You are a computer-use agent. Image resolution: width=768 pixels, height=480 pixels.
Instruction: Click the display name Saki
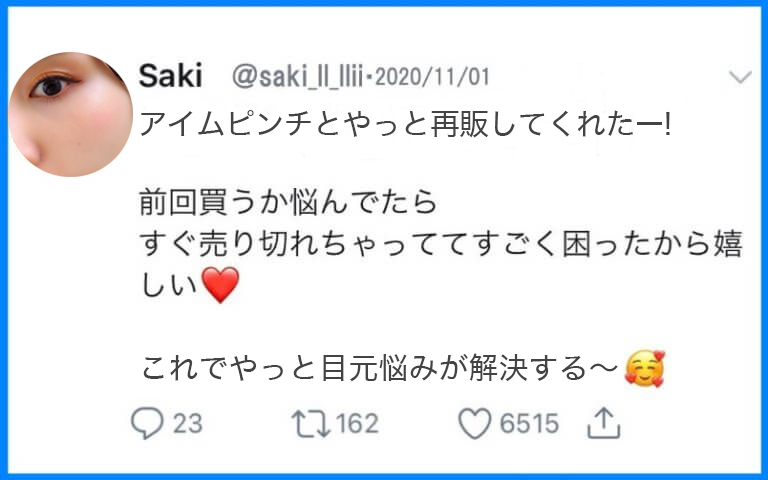[x=170, y=76]
